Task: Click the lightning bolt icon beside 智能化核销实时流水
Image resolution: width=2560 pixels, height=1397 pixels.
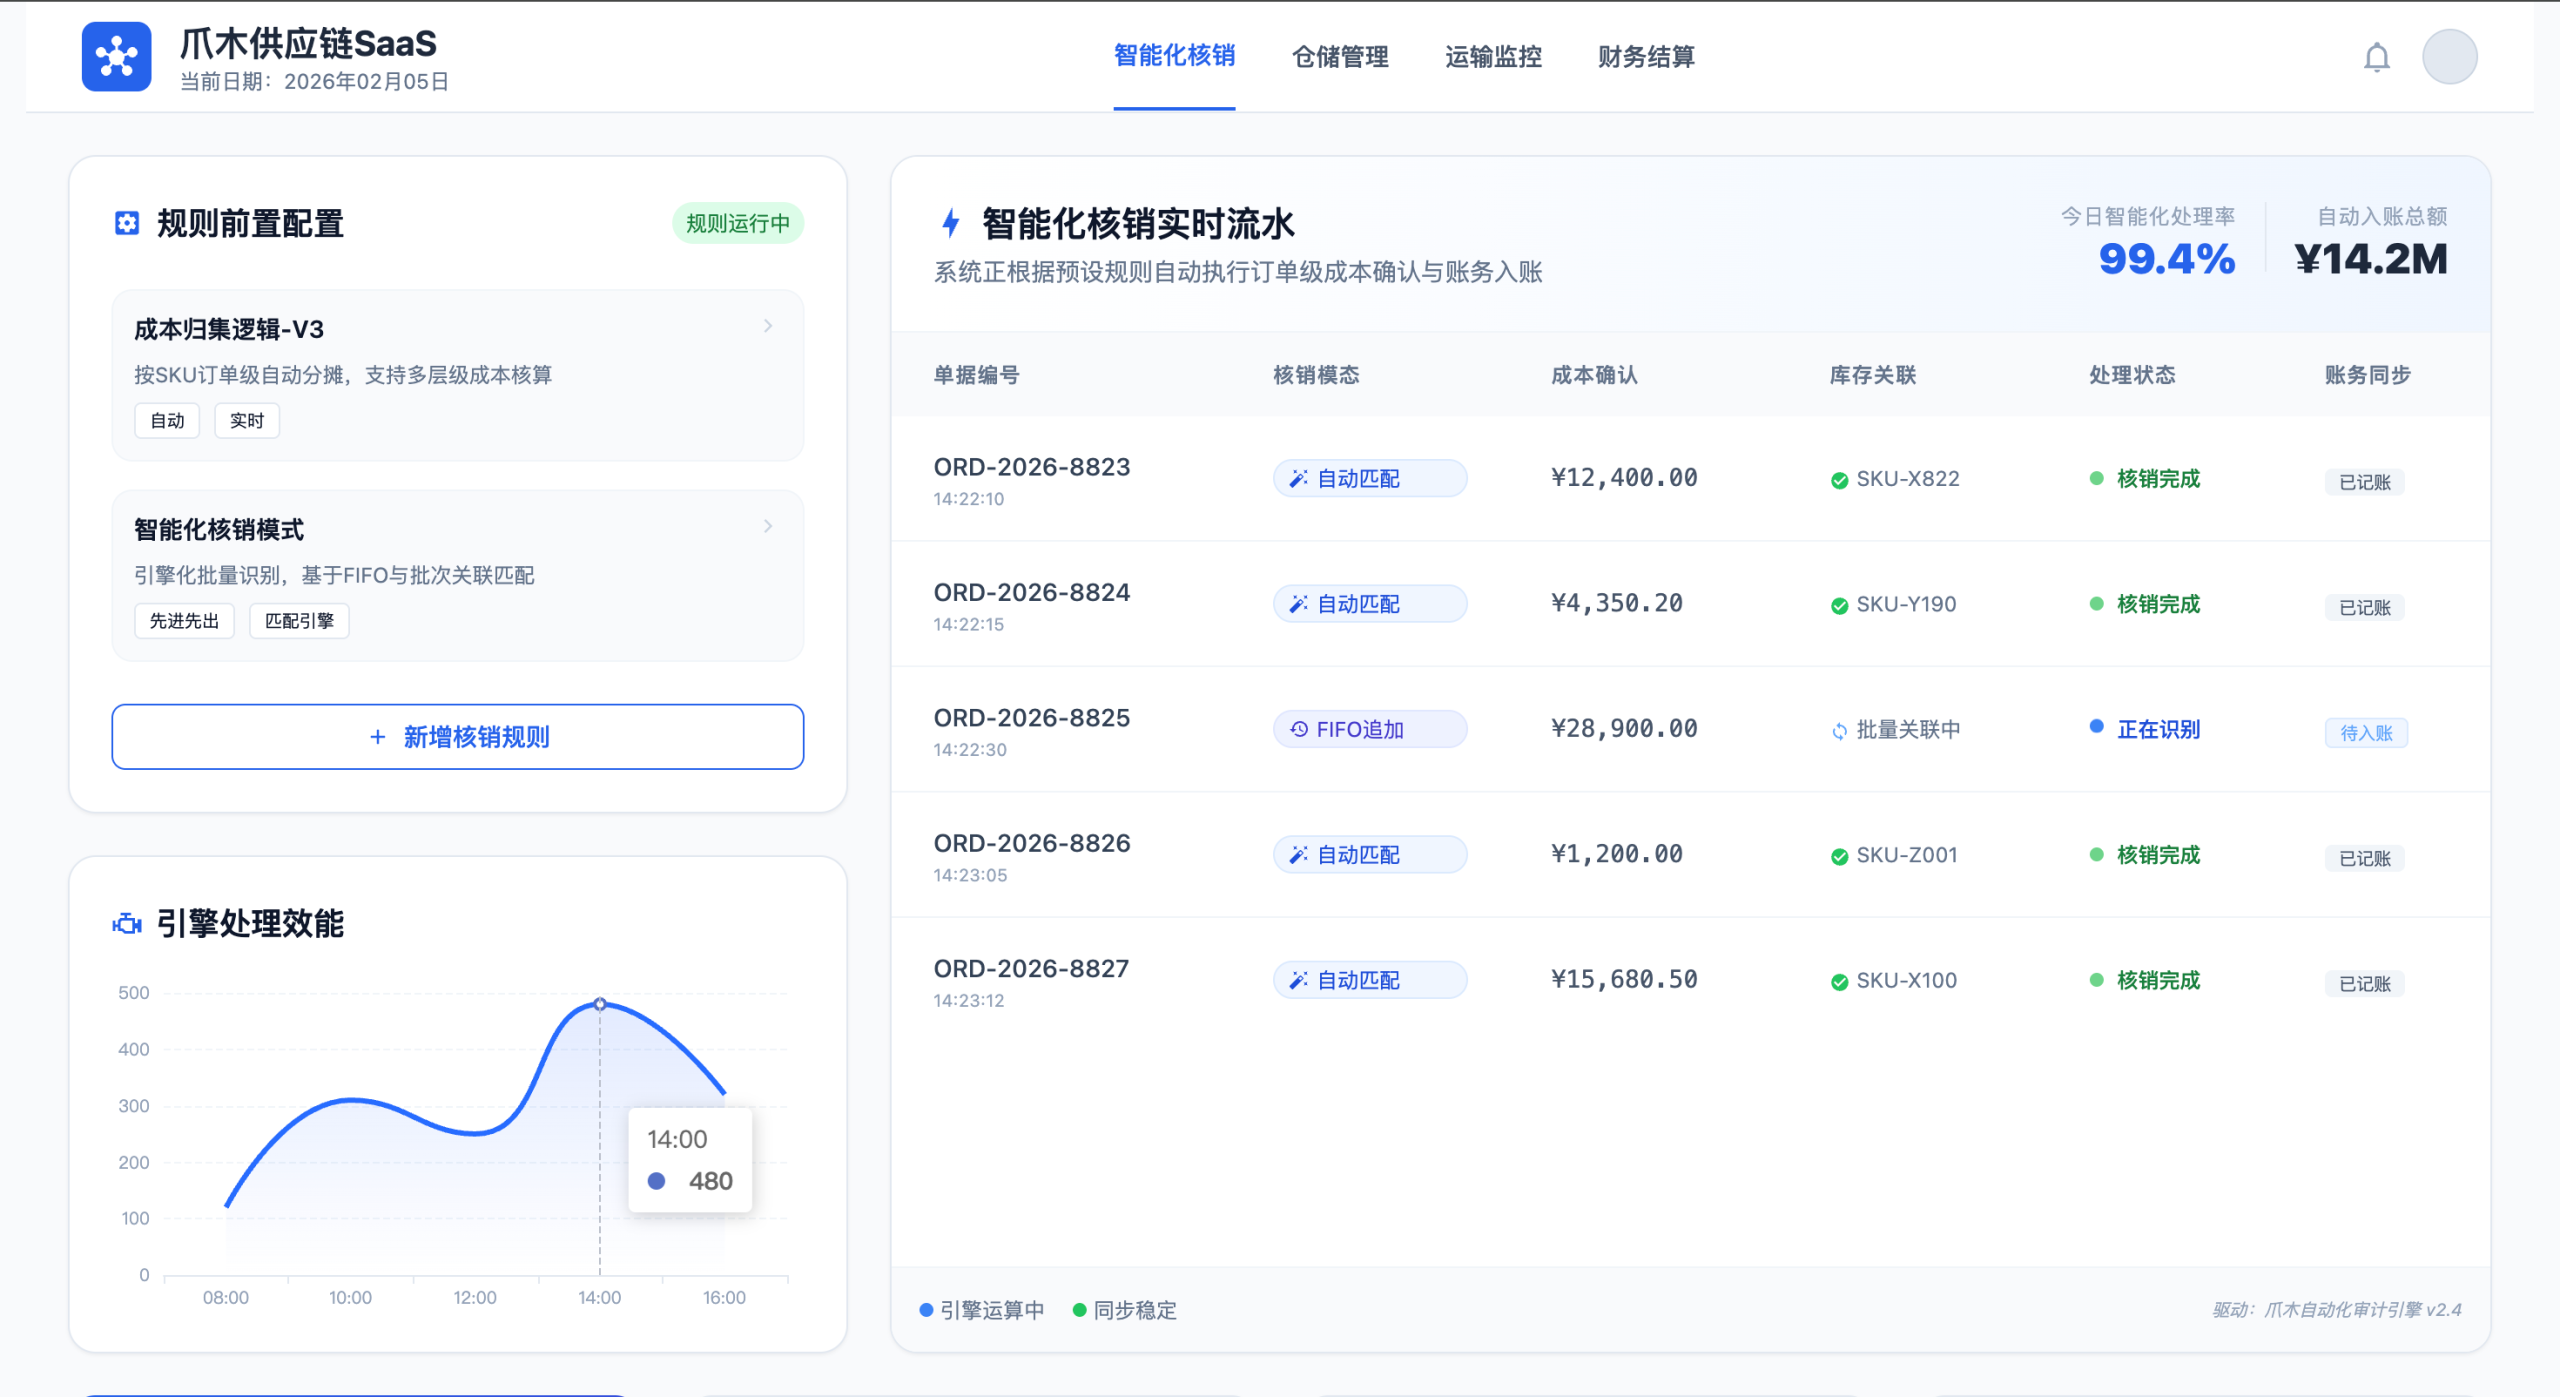Action: coord(951,223)
